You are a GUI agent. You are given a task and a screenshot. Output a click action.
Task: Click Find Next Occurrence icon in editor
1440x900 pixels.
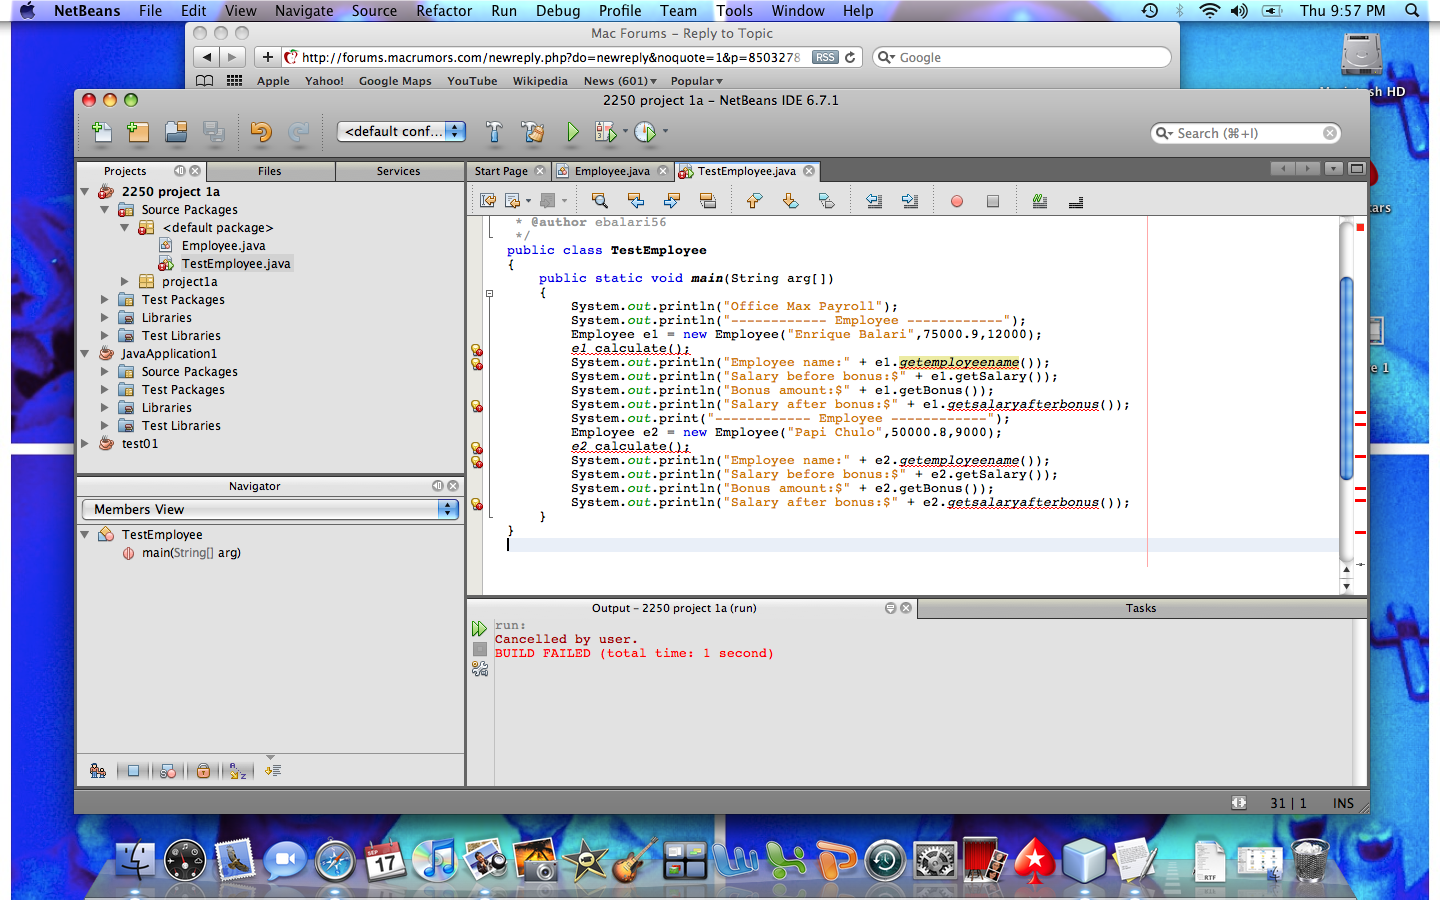(x=672, y=201)
